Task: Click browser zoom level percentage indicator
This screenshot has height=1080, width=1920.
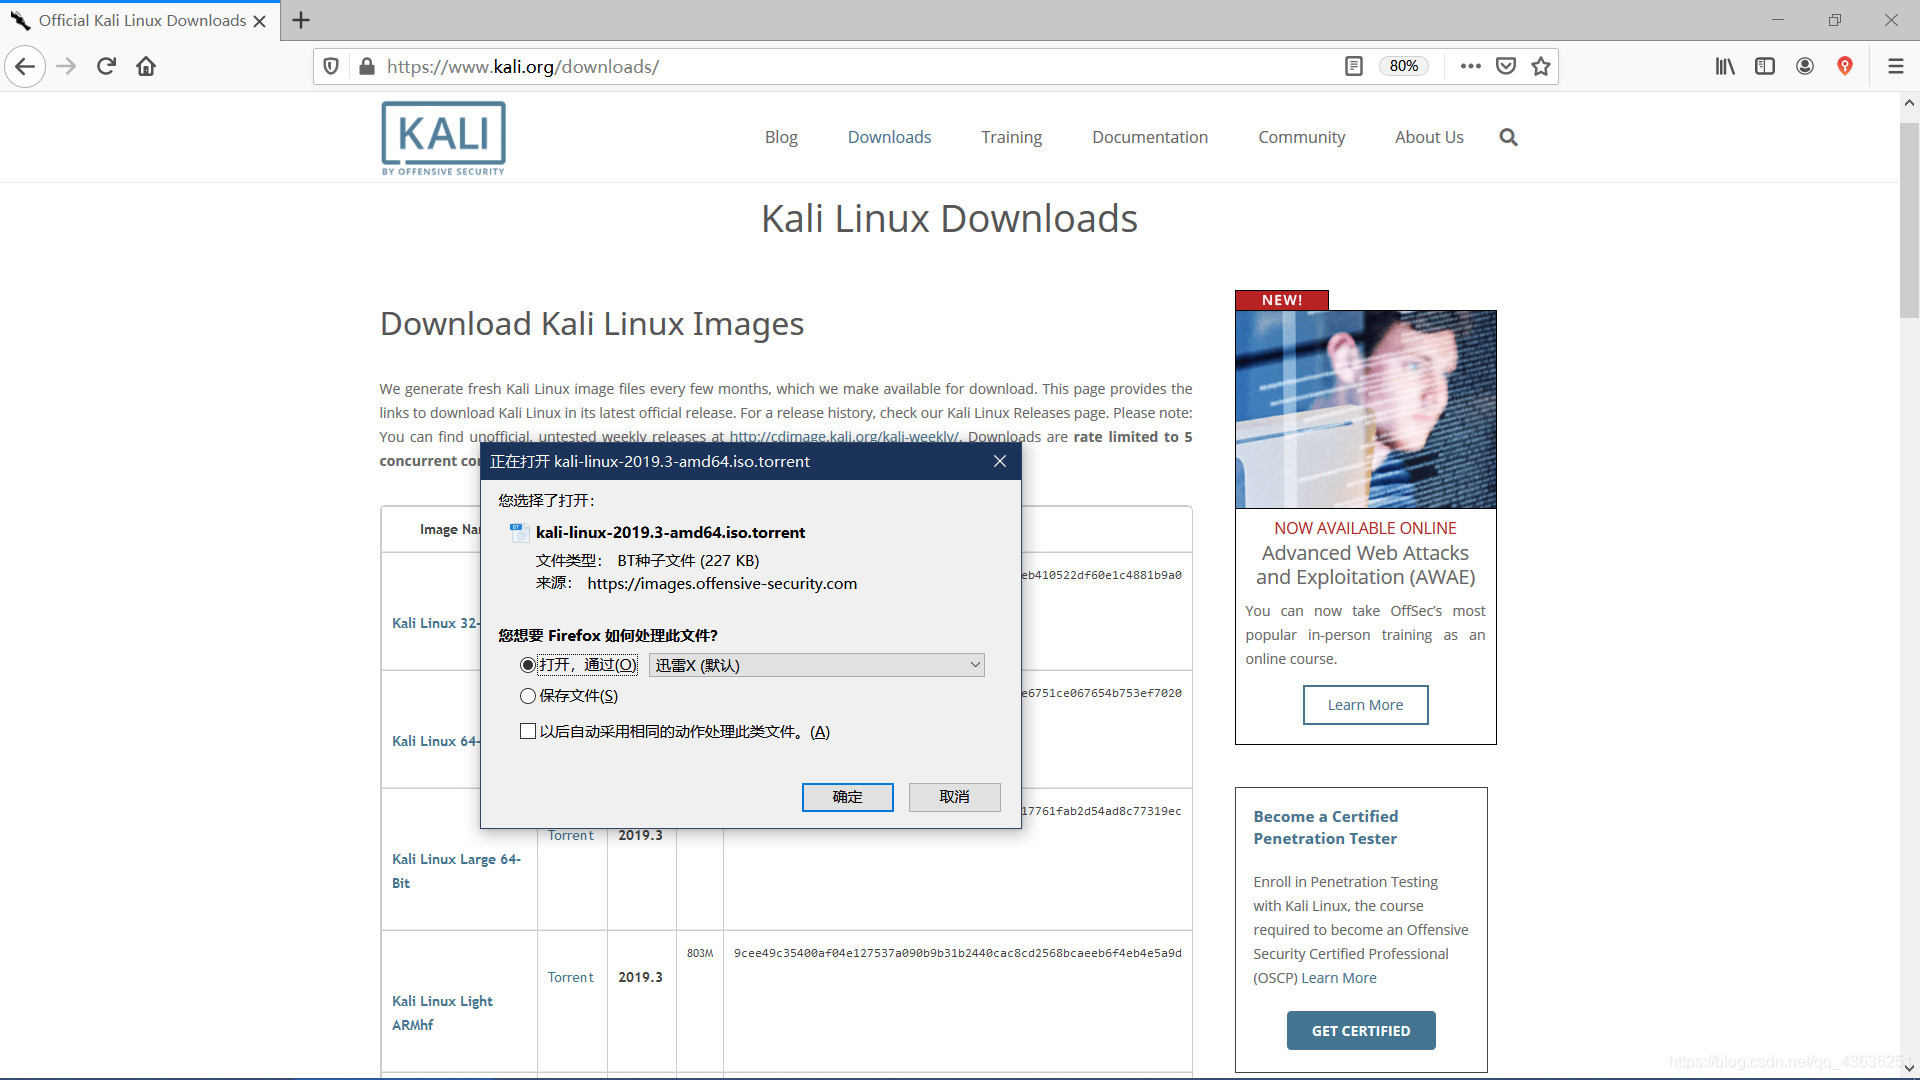Action: tap(1404, 67)
